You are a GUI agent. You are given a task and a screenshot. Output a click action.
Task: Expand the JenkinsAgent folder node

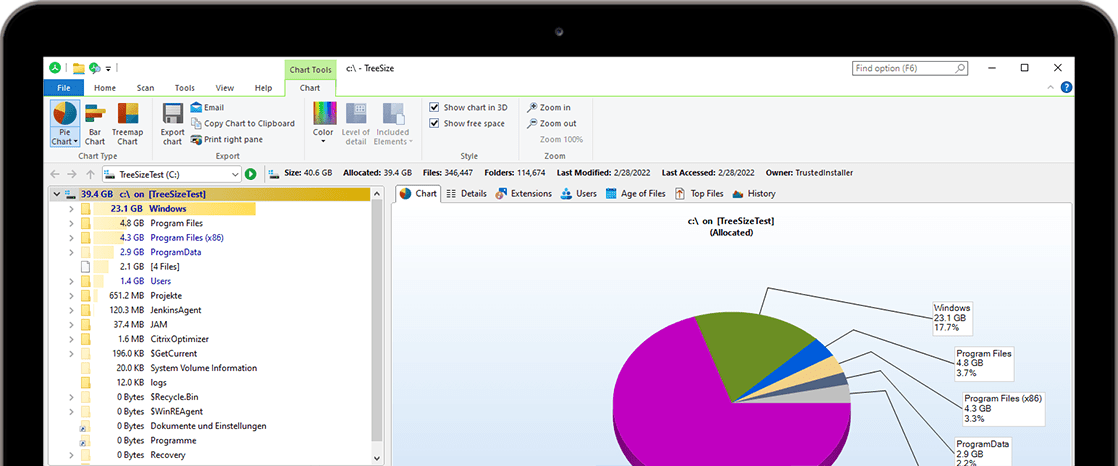point(71,310)
